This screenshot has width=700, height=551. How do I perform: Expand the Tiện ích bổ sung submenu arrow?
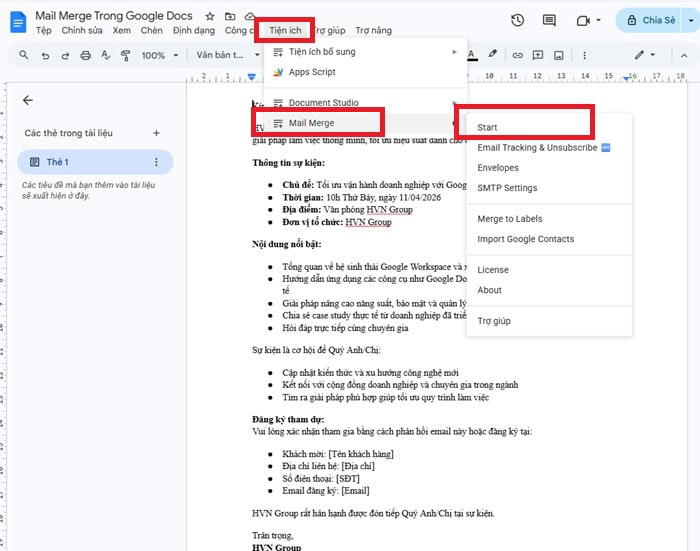click(x=454, y=52)
